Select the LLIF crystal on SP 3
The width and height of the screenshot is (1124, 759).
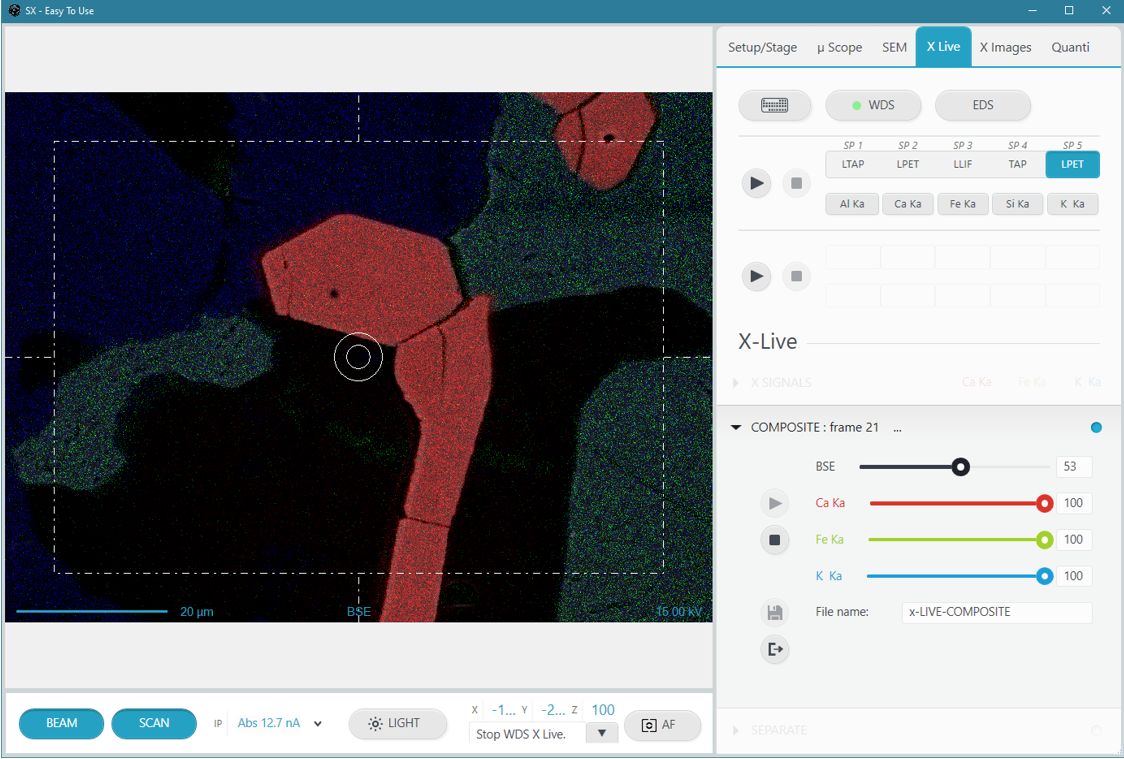click(x=962, y=164)
